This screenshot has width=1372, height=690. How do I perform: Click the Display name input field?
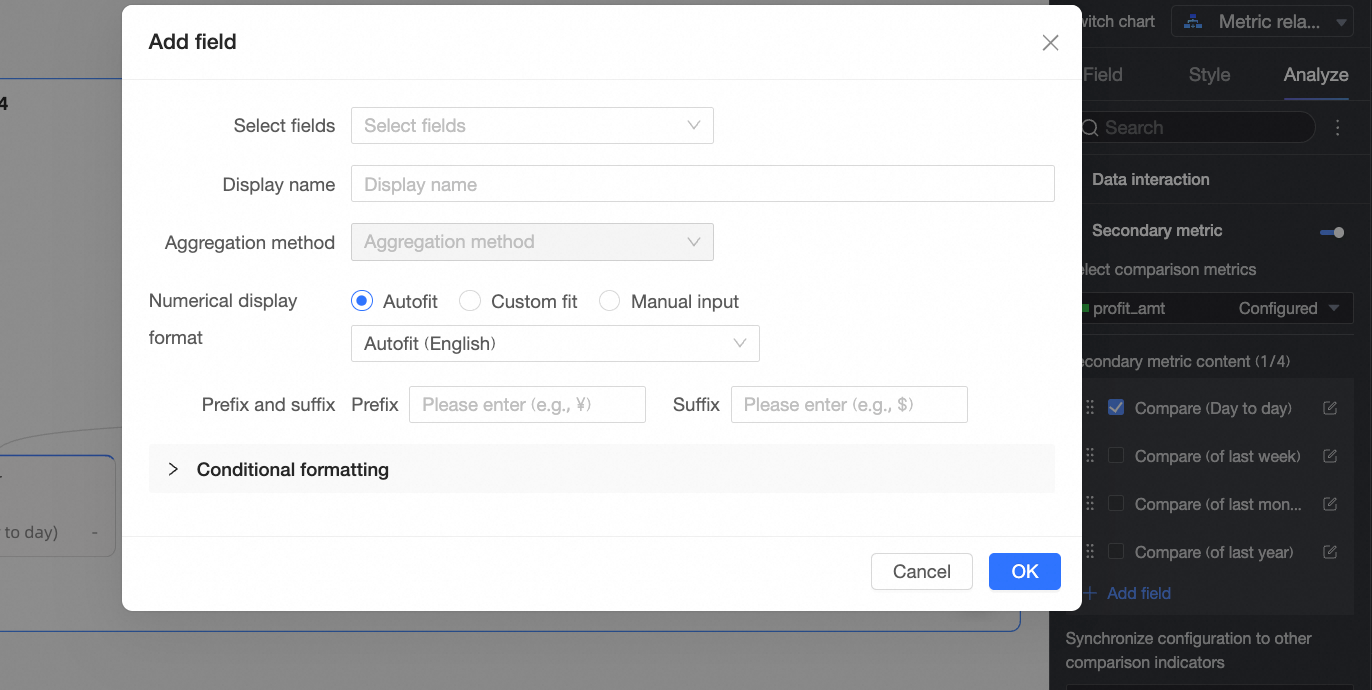click(702, 184)
